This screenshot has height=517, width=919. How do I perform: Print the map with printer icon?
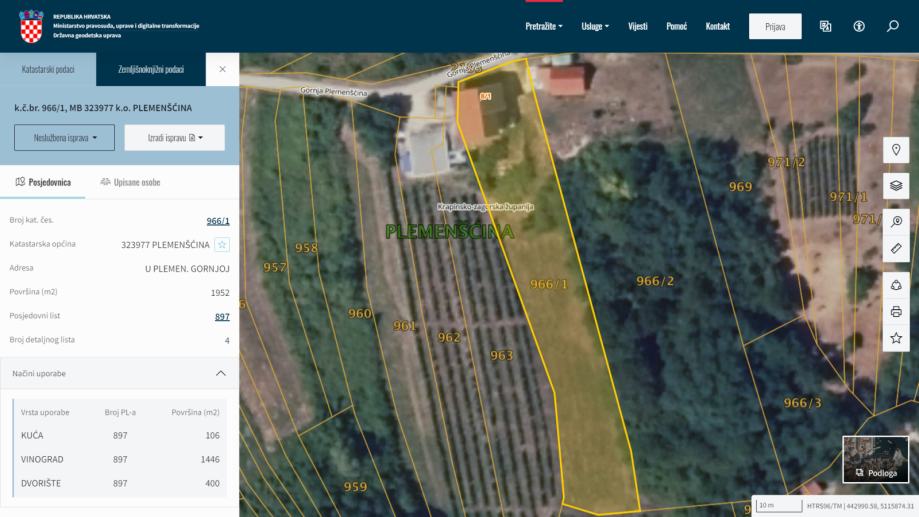click(x=896, y=311)
